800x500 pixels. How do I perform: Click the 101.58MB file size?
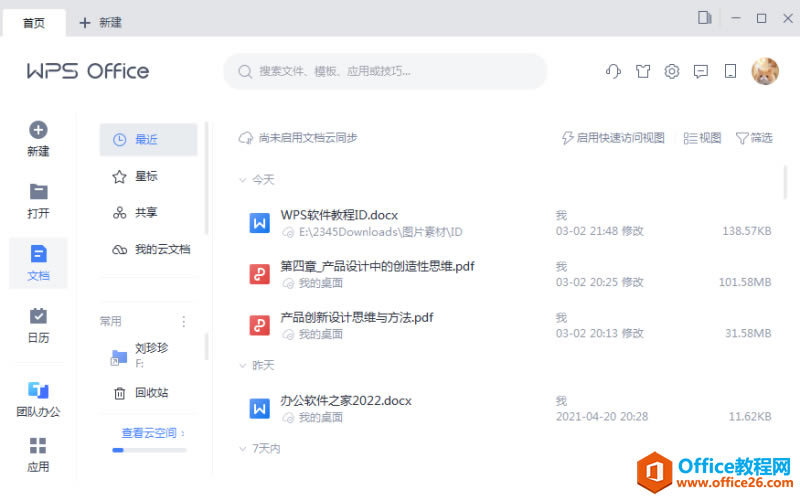point(745,282)
